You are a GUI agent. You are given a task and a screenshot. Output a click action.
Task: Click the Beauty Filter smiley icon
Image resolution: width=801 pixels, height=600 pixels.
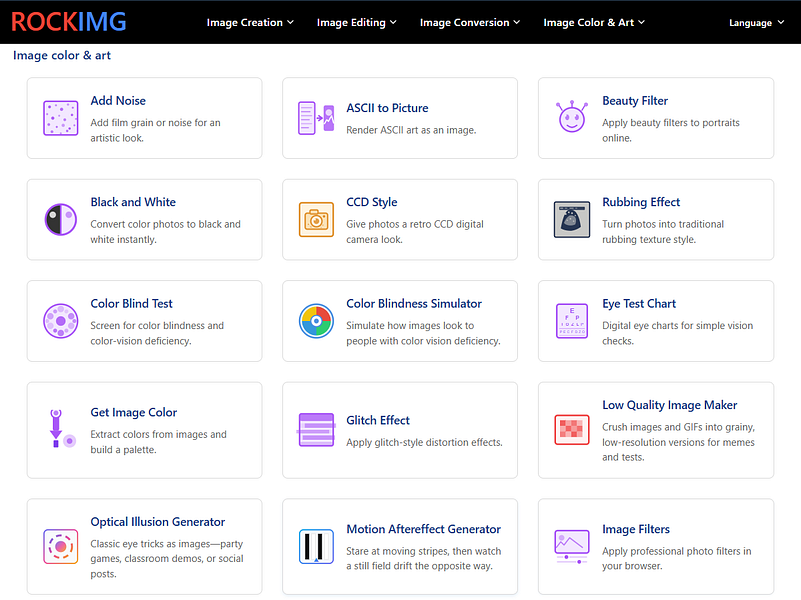(572, 117)
